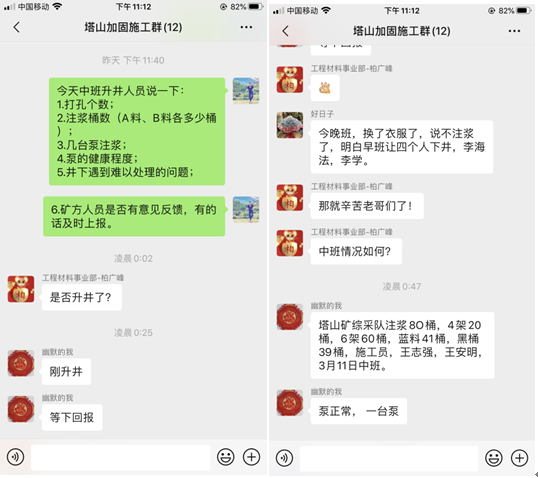
Task: Open the emoji picker in right chat
Action: coord(494,458)
